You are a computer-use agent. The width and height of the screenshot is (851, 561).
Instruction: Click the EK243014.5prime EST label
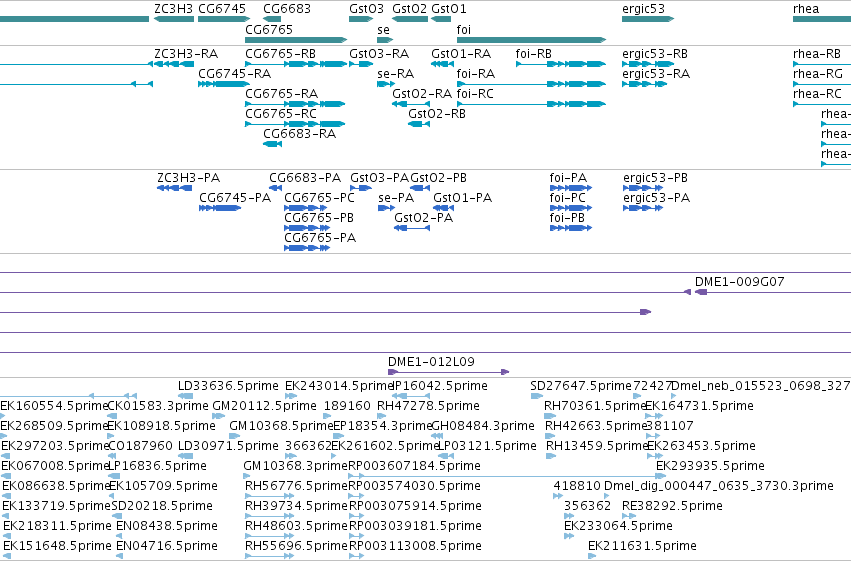point(339,386)
